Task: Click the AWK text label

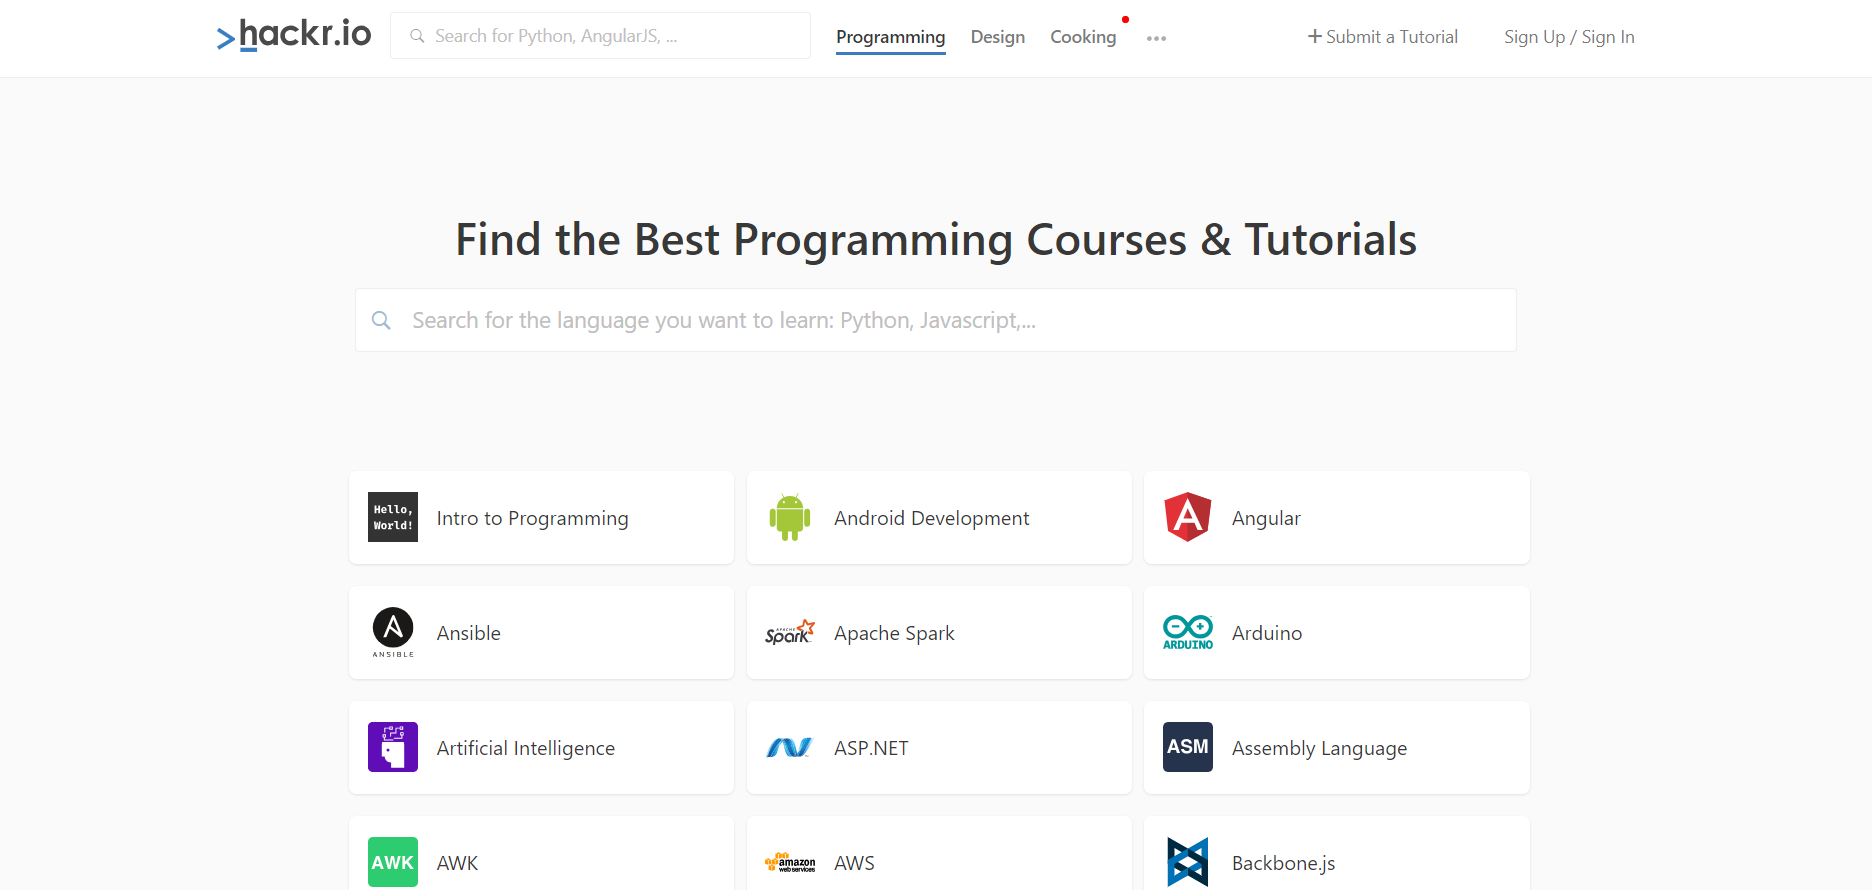Action: click(x=457, y=863)
